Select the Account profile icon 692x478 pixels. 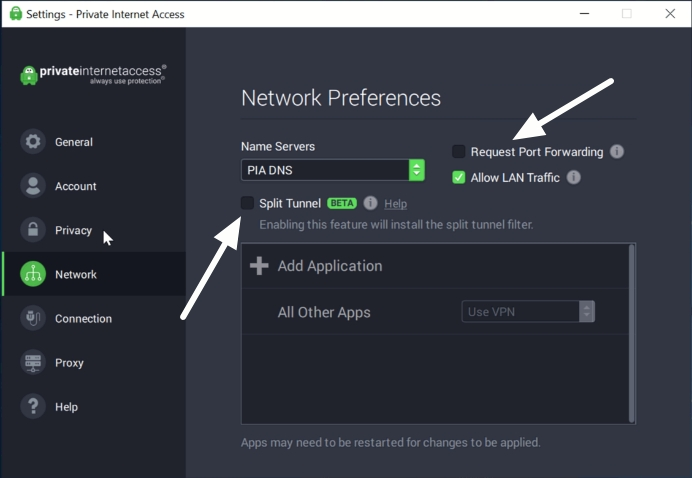point(33,186)
